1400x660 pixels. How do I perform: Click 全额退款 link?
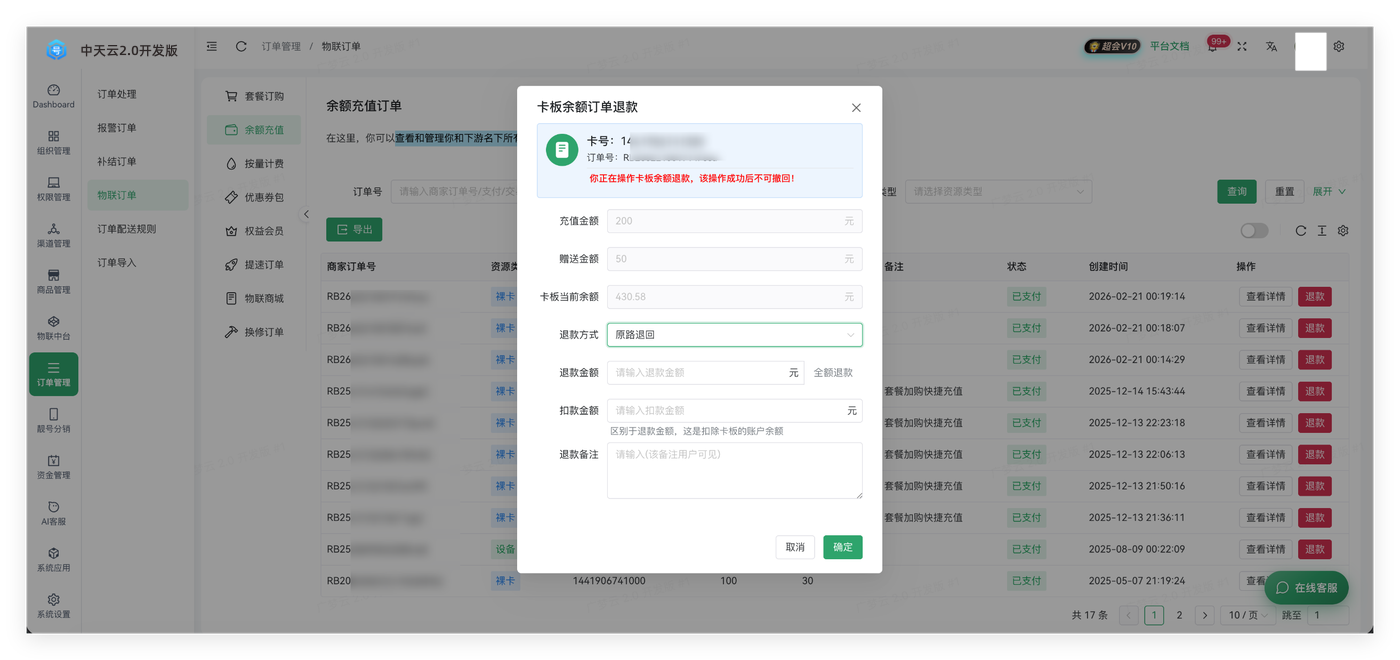833,373
